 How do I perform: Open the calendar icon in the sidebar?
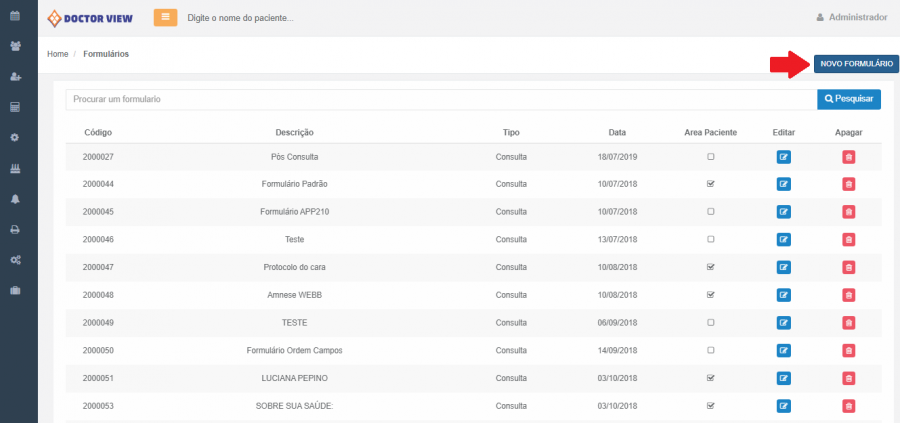(15, 15)
